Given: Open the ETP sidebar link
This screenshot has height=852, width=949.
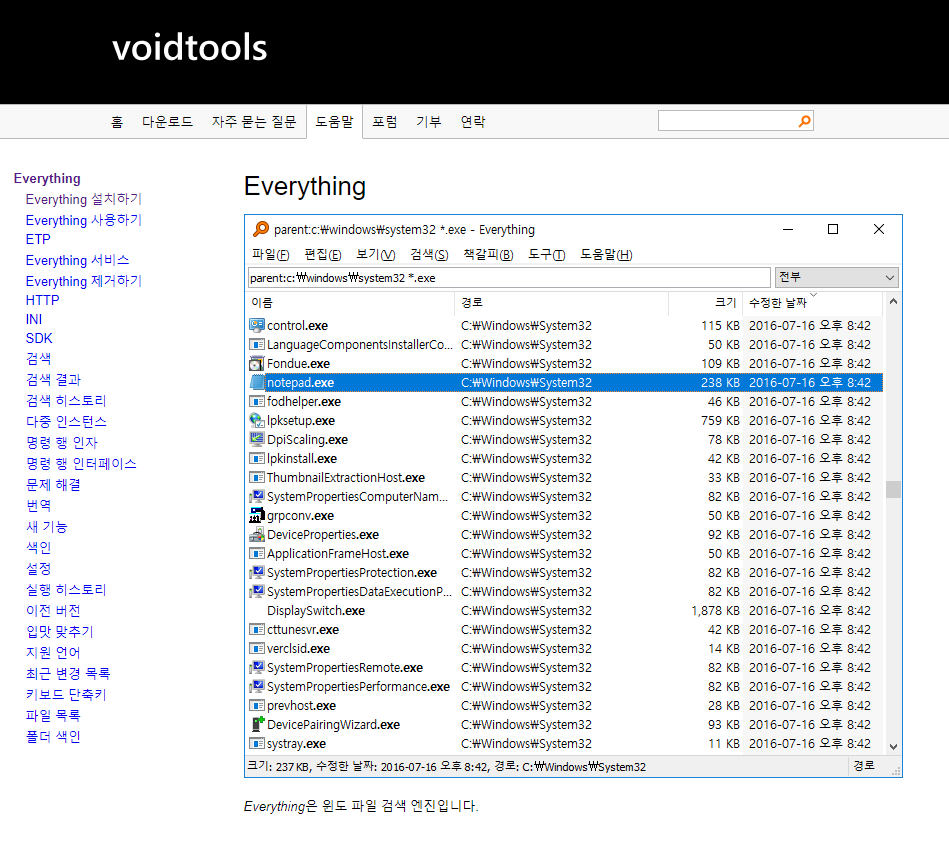Looking at the screenshot, I should [x=38, y=240].
